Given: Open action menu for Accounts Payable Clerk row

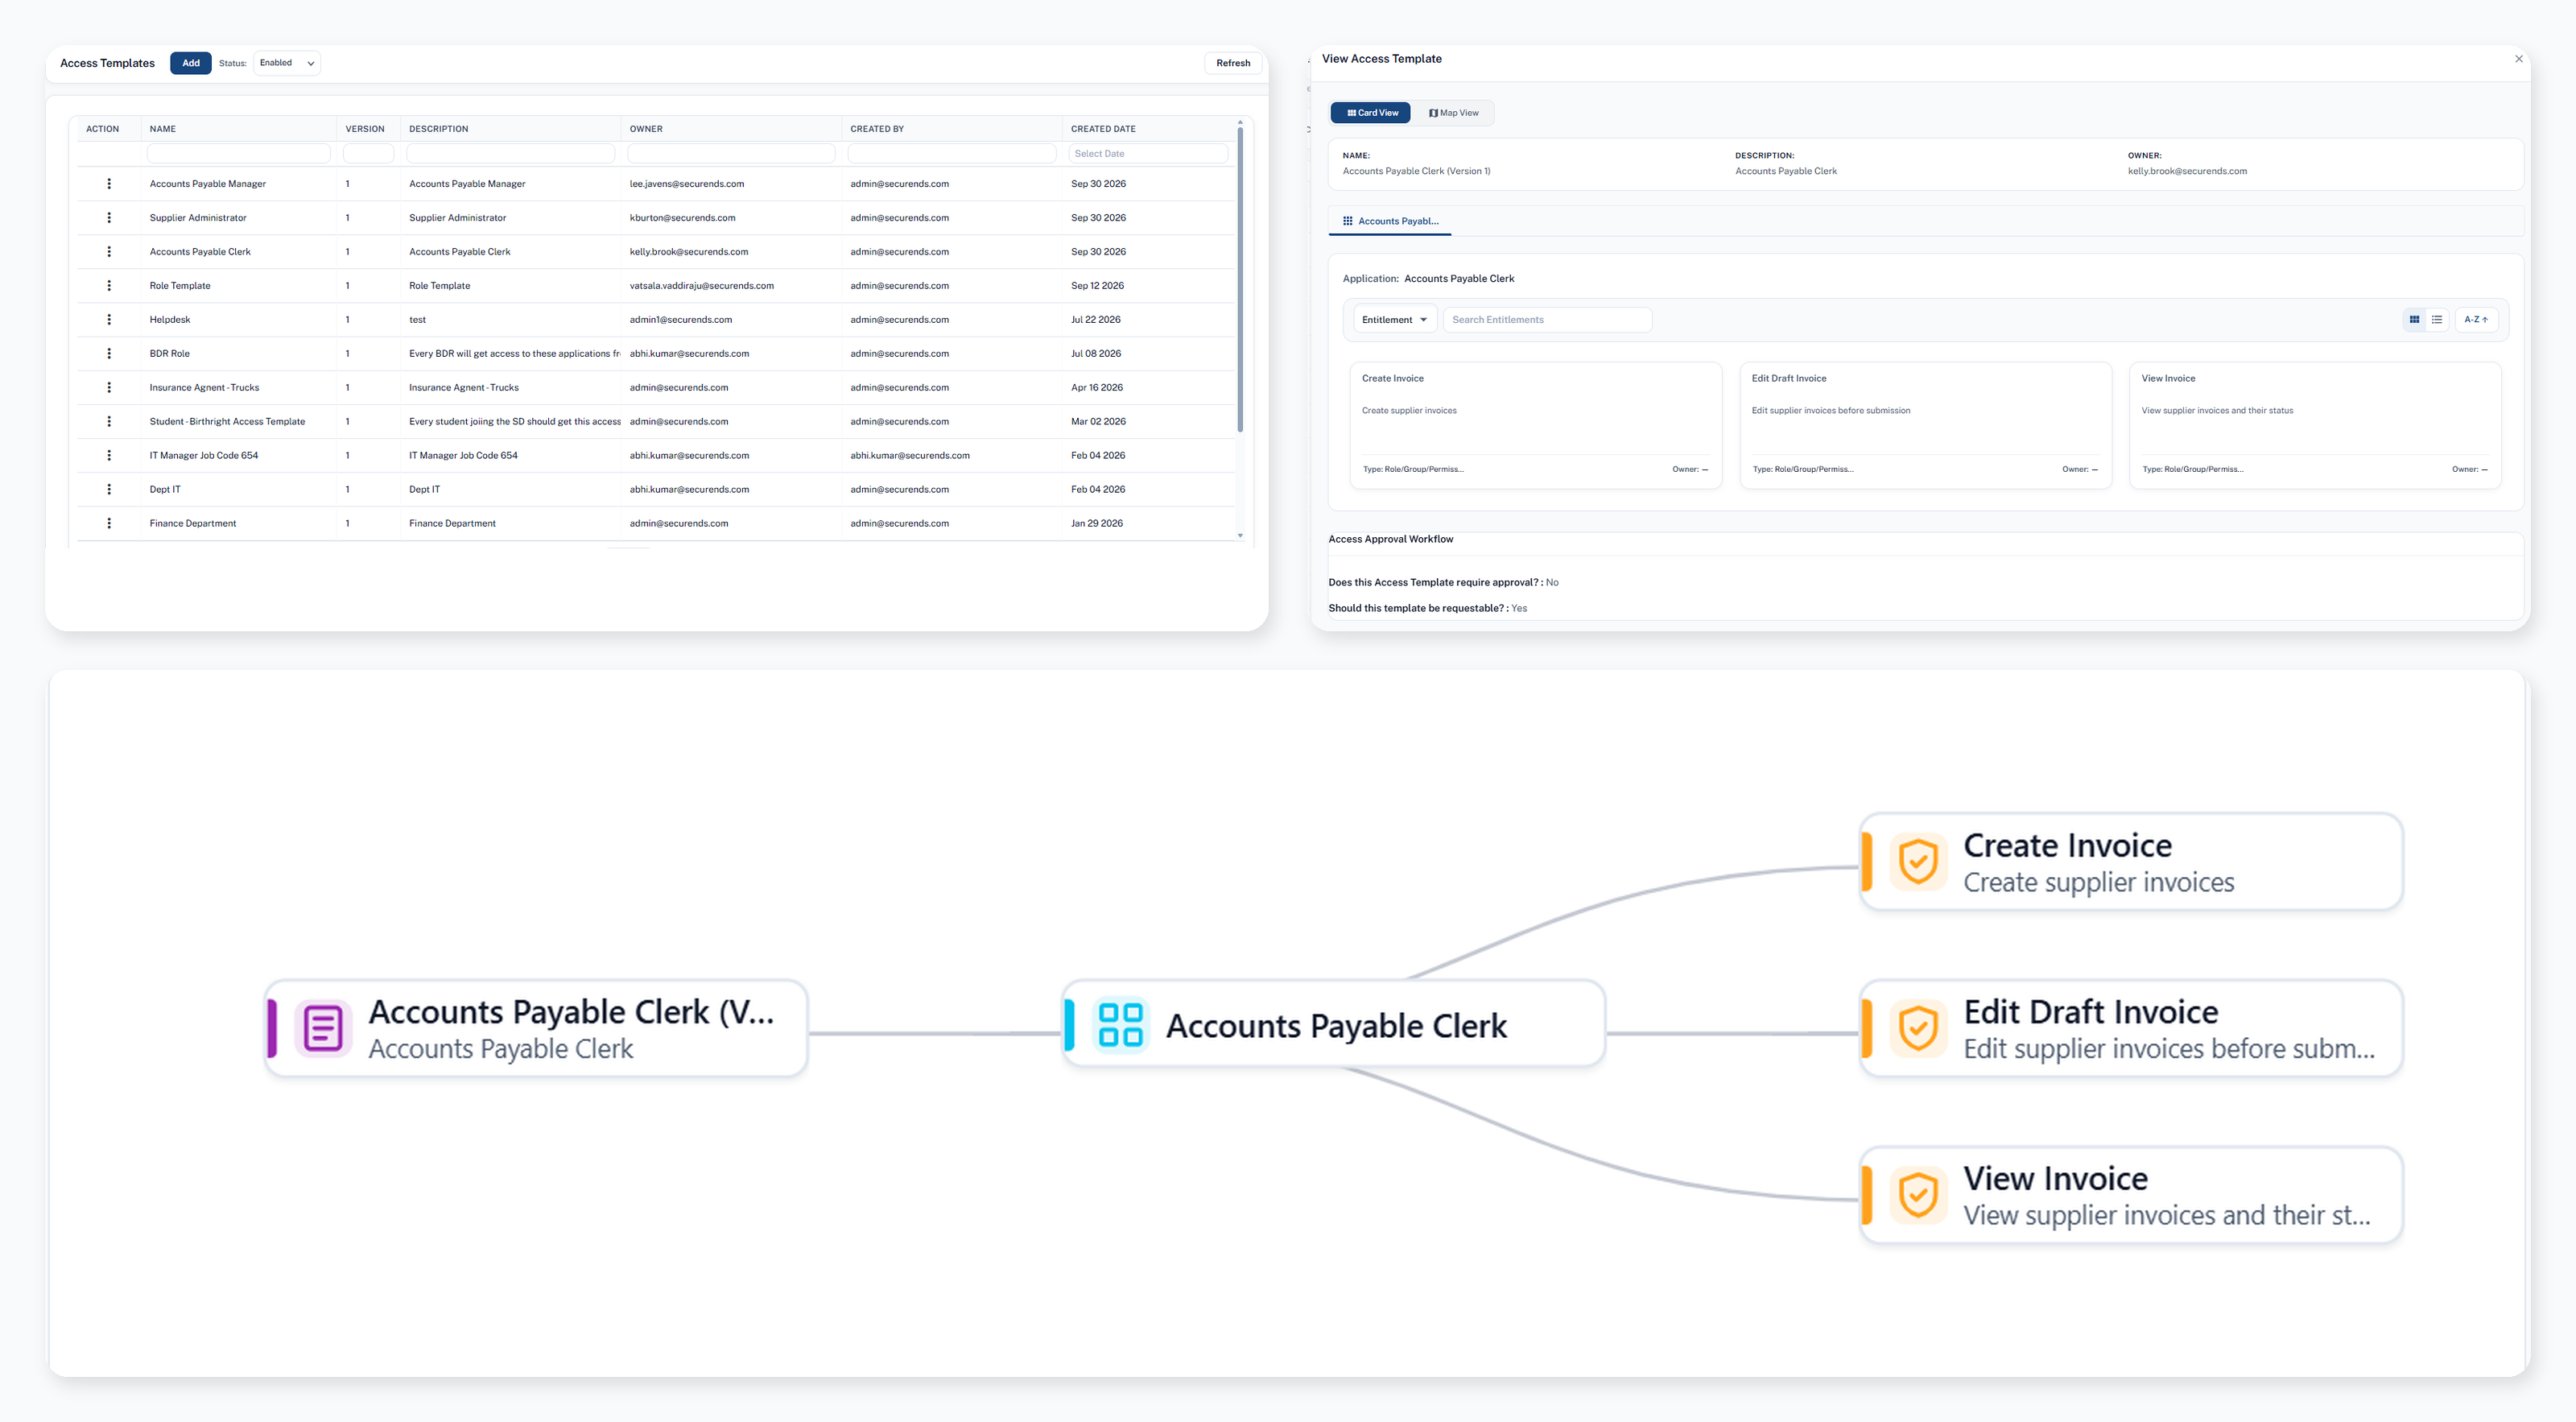Looking at the screenshot, I should (x=109, y=252).
